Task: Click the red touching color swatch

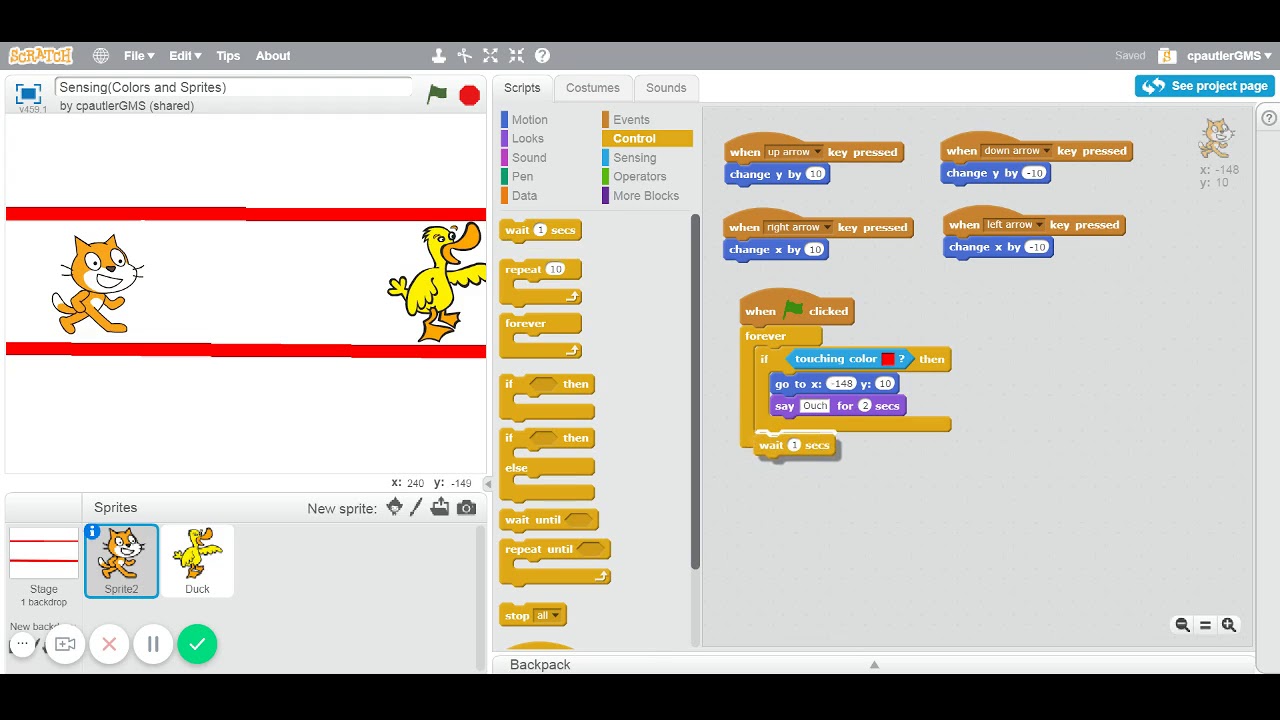Action: point(887,359)
